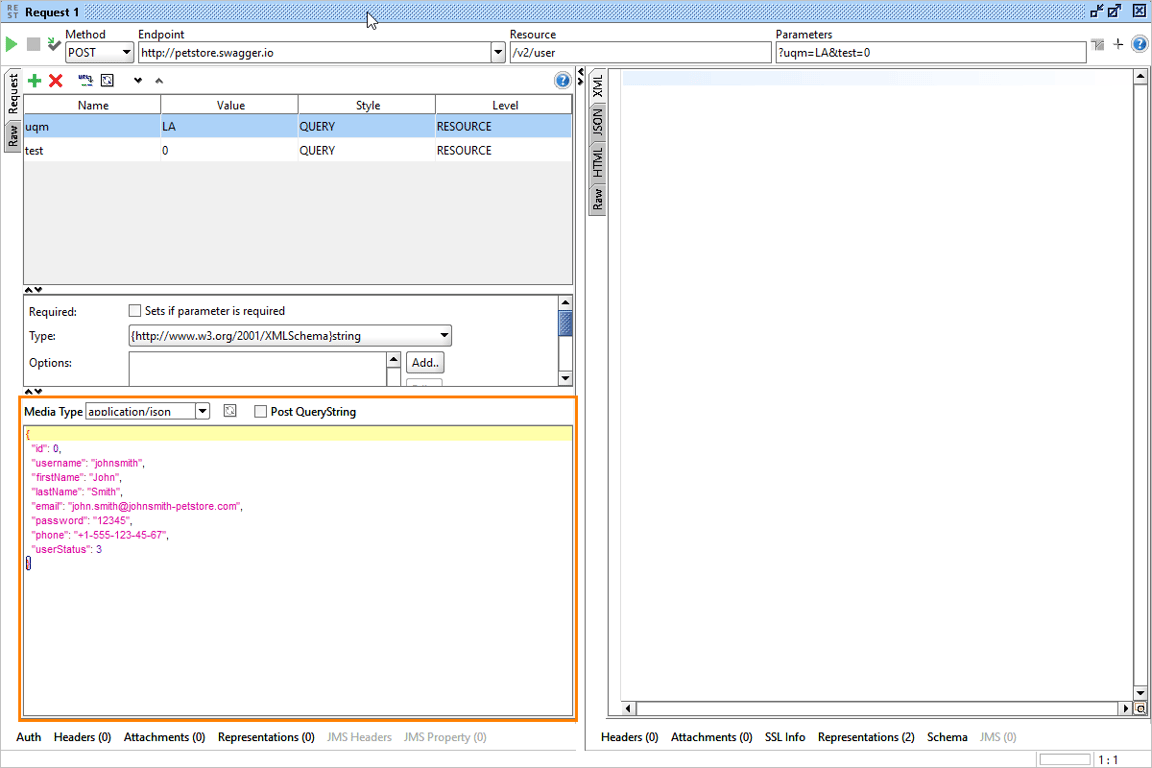Move selected parameter down
The image size is (1152, 768).
pyautogui.click(x=137, y=80)
